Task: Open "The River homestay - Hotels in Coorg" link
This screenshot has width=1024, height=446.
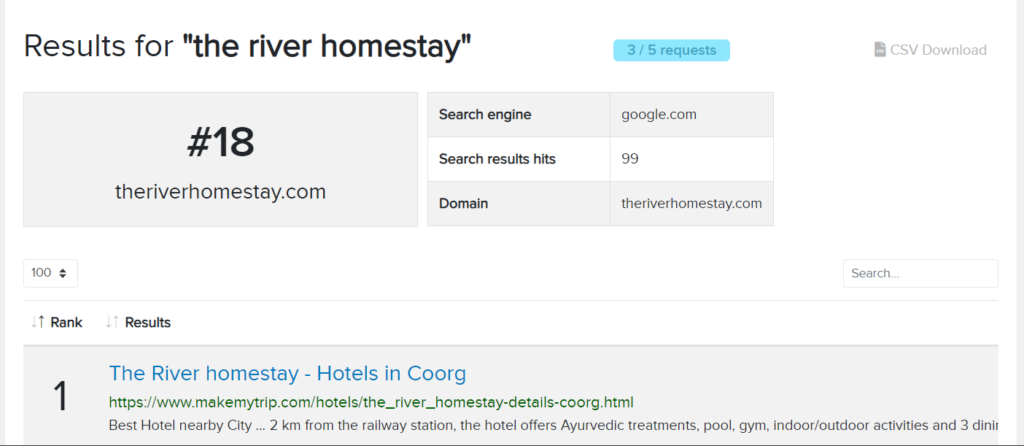Action: point(287,374)
